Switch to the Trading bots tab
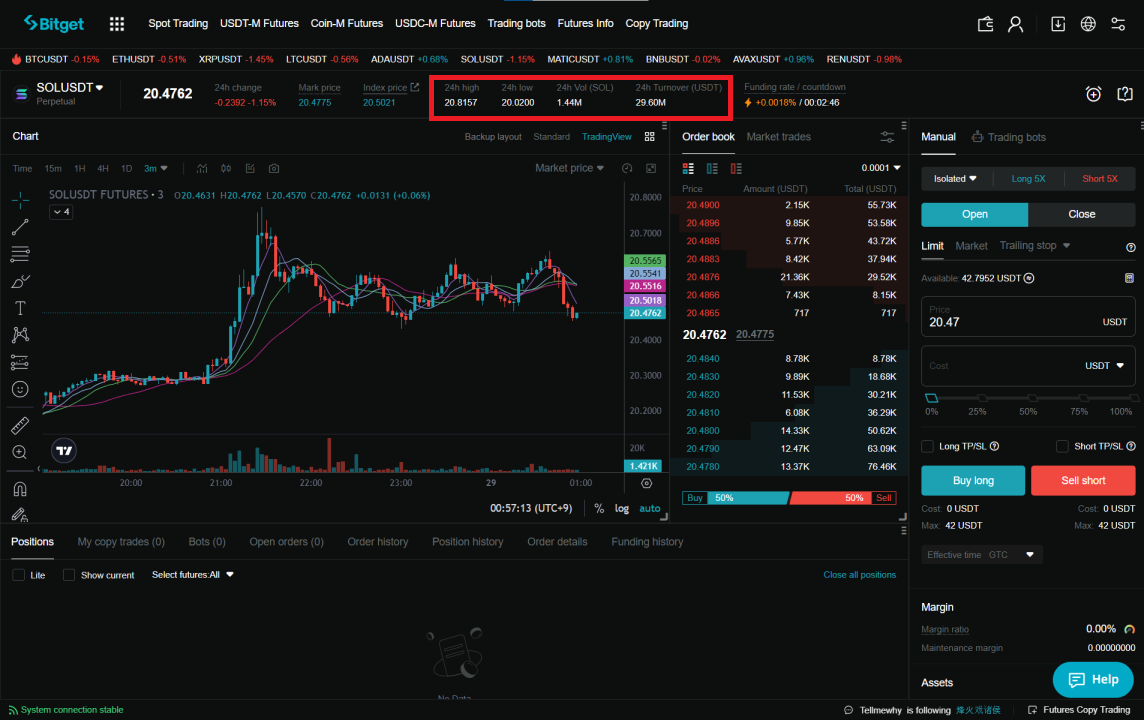Image resolution: width=1144 pixels, height=720 pixels. point(1009,137)
